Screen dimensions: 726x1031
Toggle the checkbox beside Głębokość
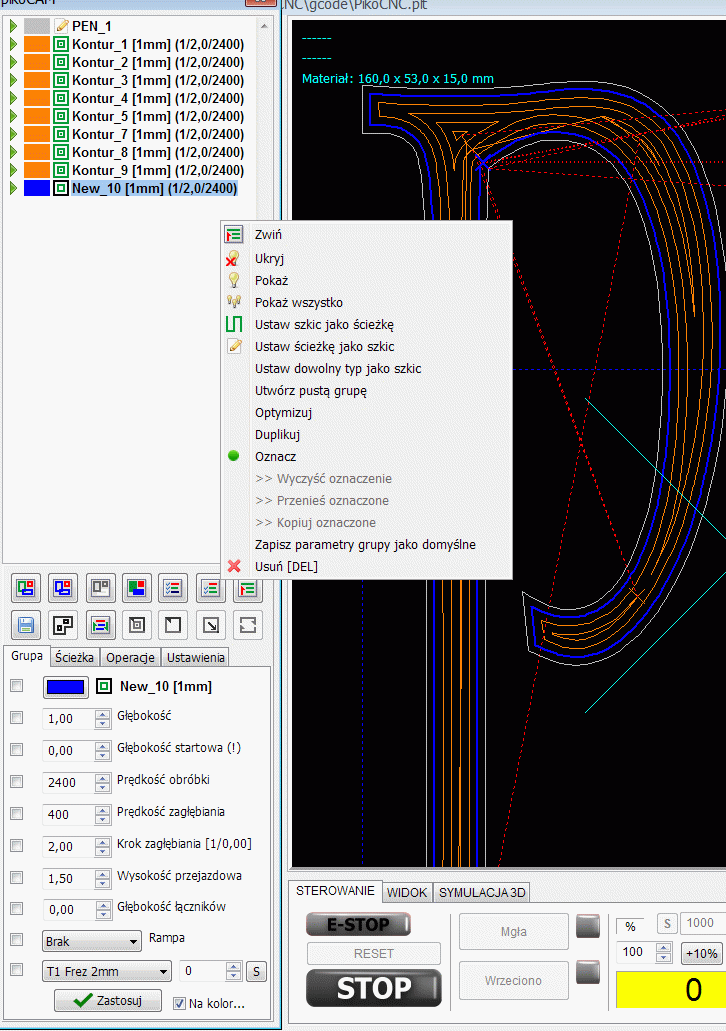(17, 718)
